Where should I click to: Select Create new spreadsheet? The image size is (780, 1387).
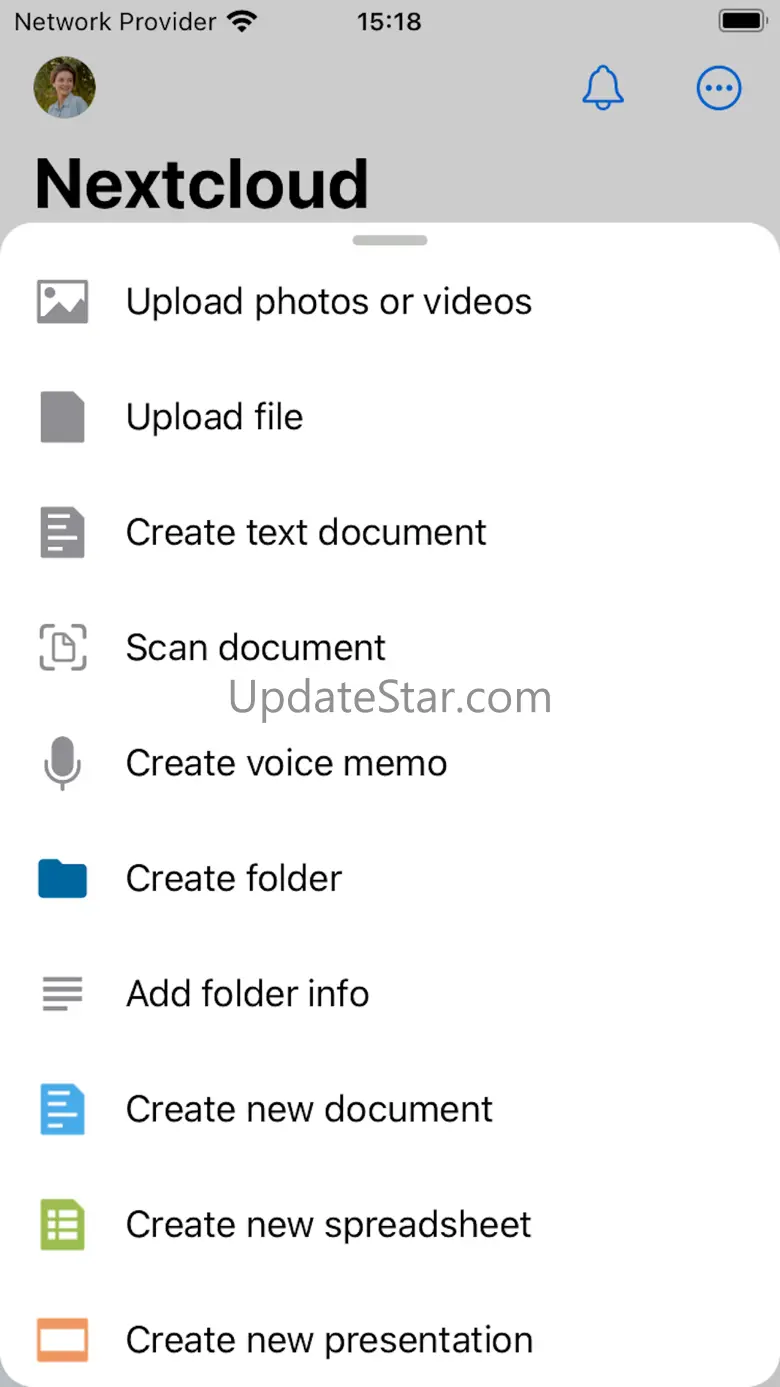tap(390, 1225)
